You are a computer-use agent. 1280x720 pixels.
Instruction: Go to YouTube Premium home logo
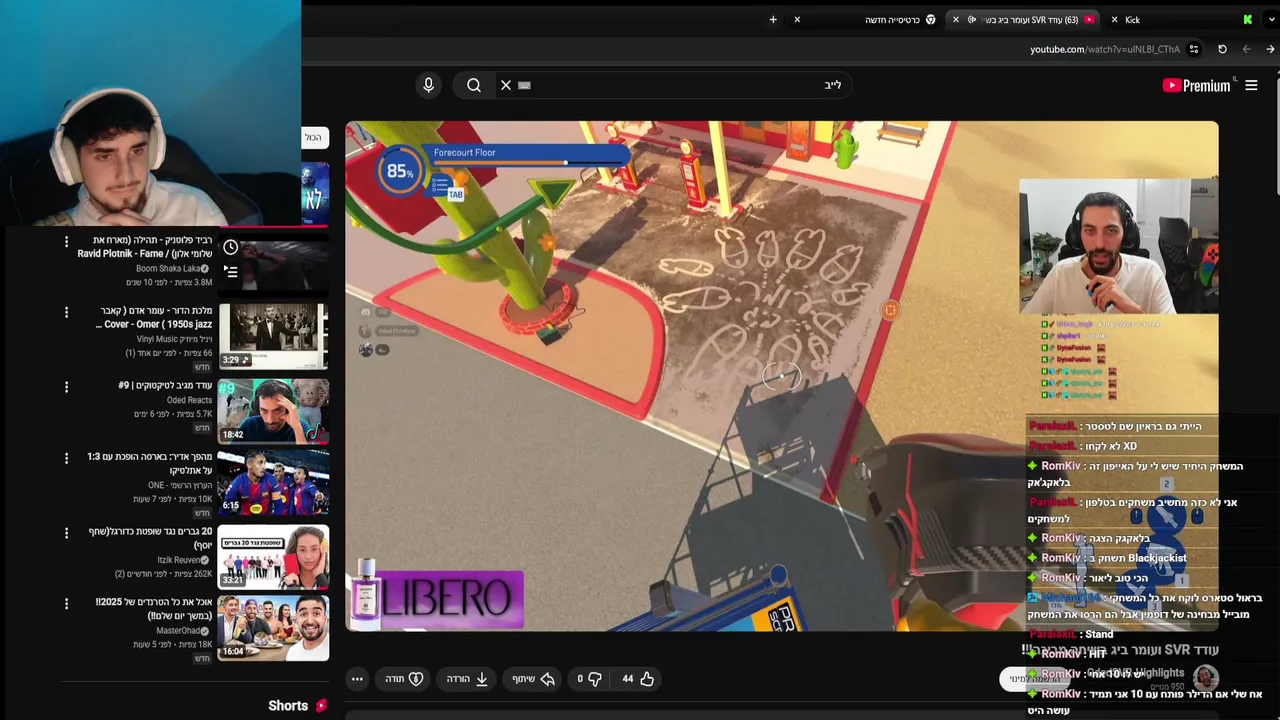pyautogui.click(x=1197, y=85)
